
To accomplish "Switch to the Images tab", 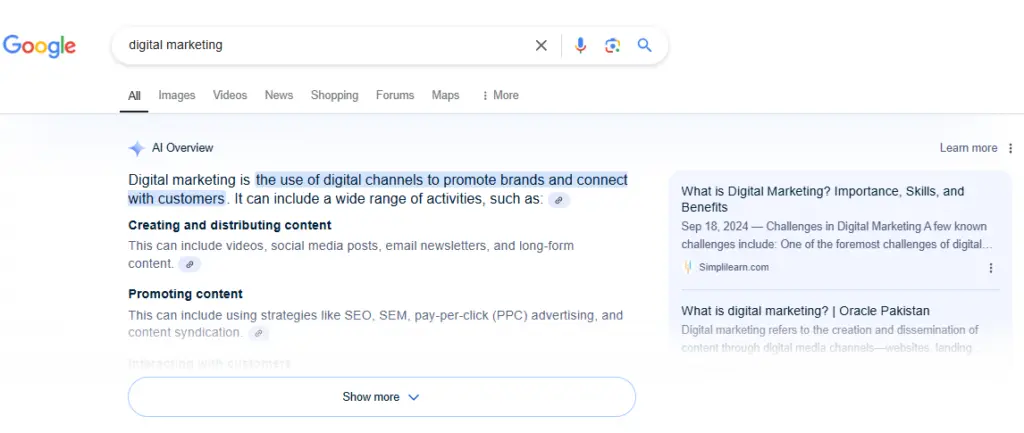I will click(x=177, y=95).
